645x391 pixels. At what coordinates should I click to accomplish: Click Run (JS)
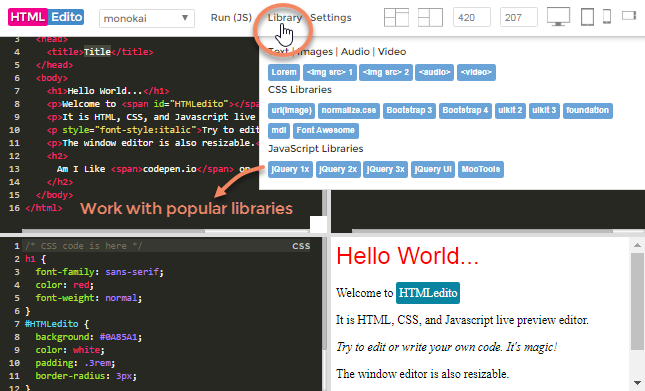231,18
